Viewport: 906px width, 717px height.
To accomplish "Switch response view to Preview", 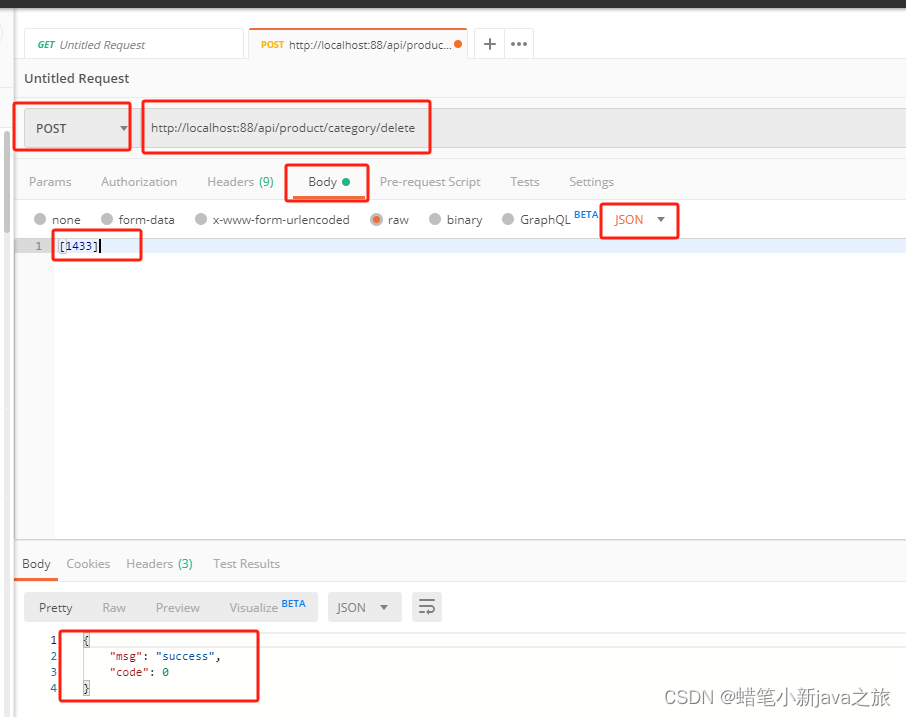I will [x=177, y=607].
